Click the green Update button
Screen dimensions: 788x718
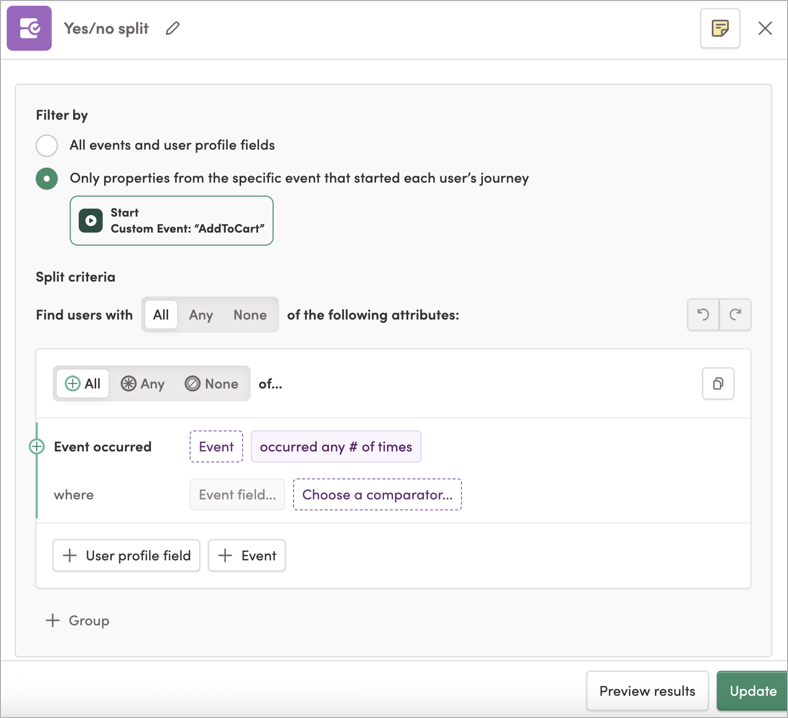pos(752,691)
